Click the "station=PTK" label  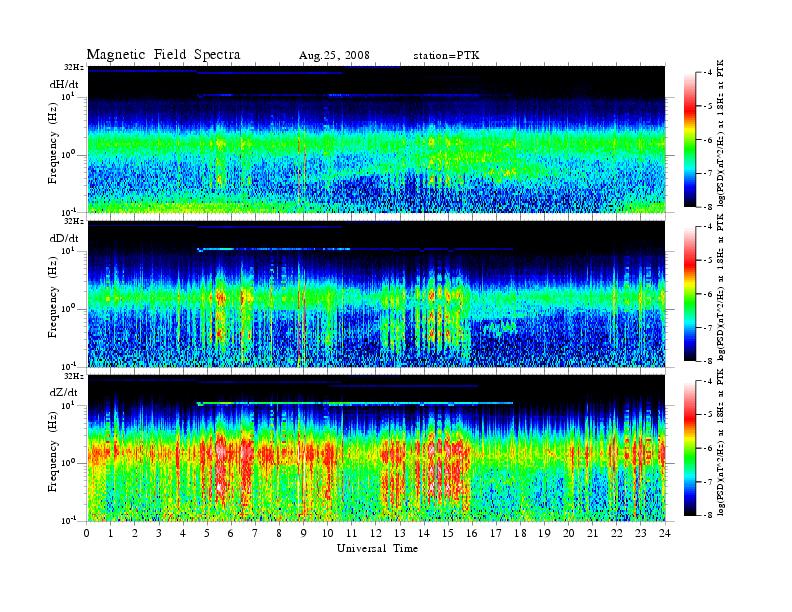[447, 56]
